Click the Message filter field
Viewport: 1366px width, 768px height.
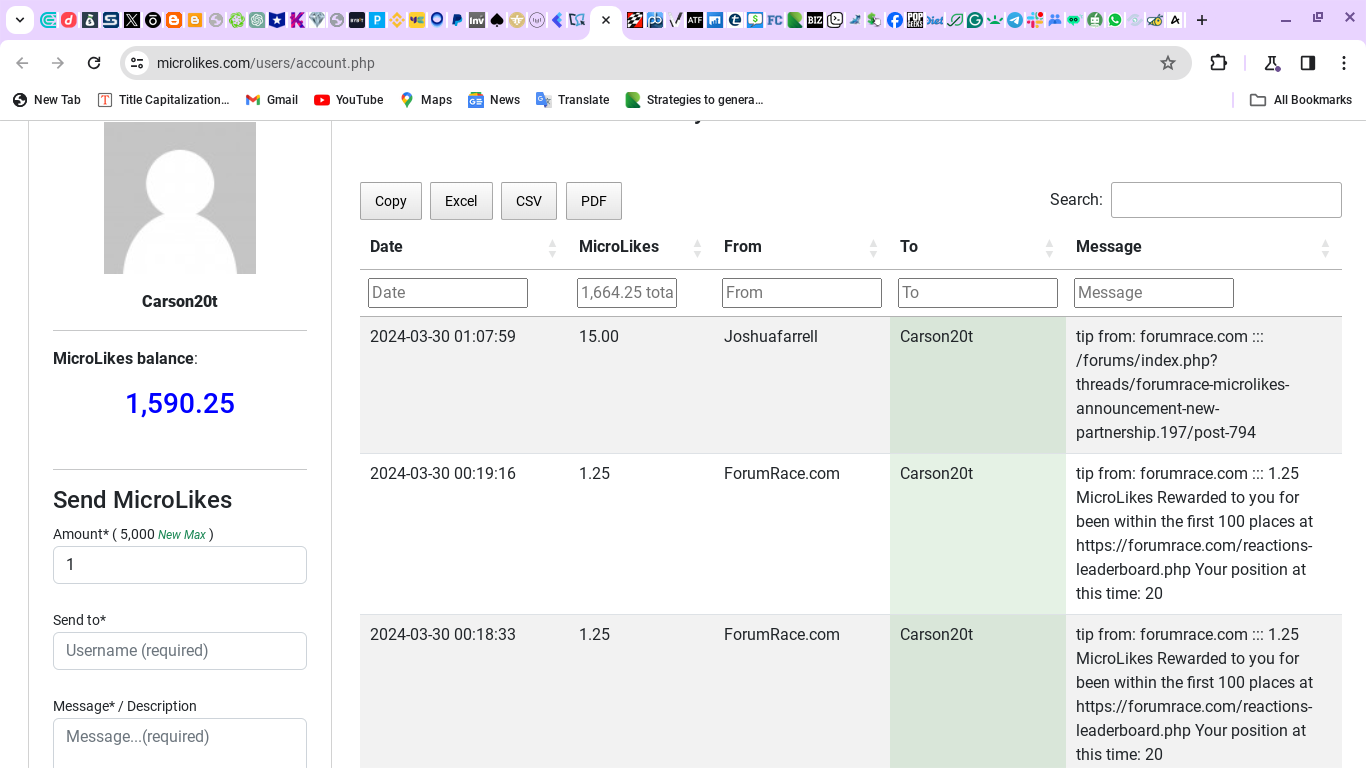(x=1154, y=293)
